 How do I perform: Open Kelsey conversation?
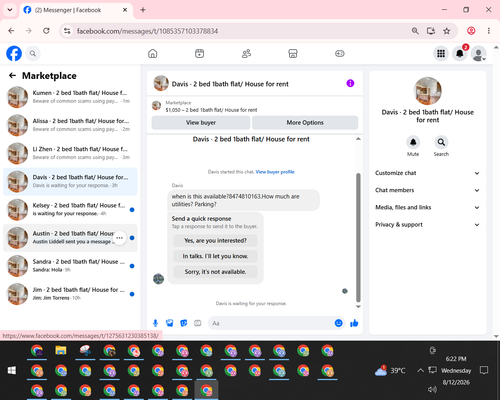[x=70, y=210]
